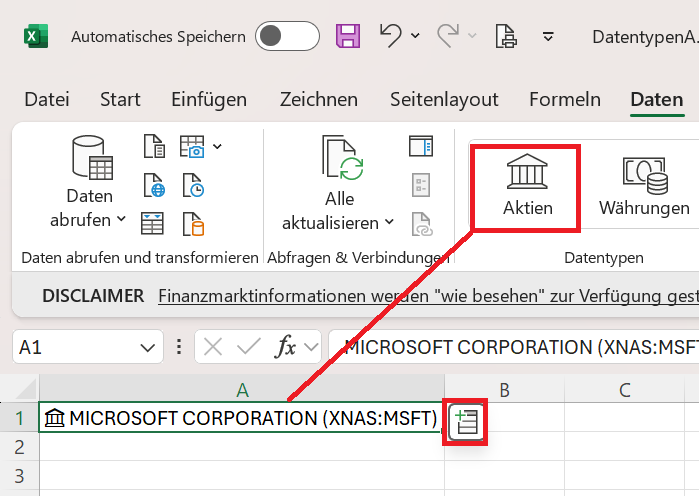
Task: Click the greyed Properties list icon
Action: tap(421, 185)
